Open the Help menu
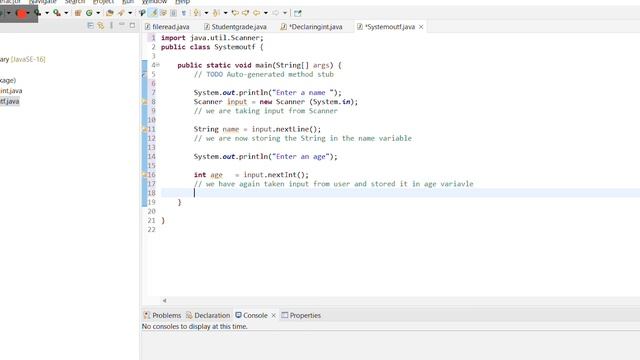 pyautogui.click(x=182, y=2)
